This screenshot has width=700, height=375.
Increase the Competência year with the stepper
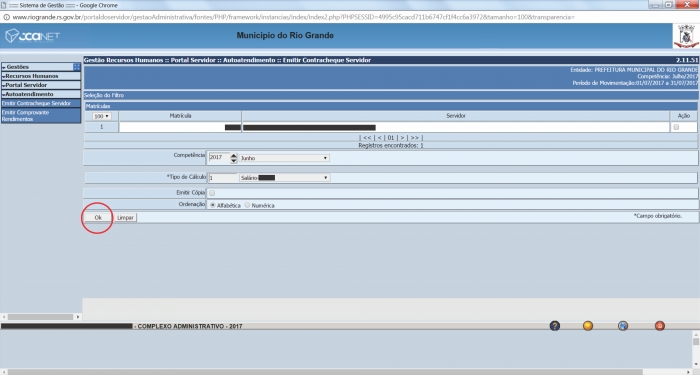[x=233, y=155]
